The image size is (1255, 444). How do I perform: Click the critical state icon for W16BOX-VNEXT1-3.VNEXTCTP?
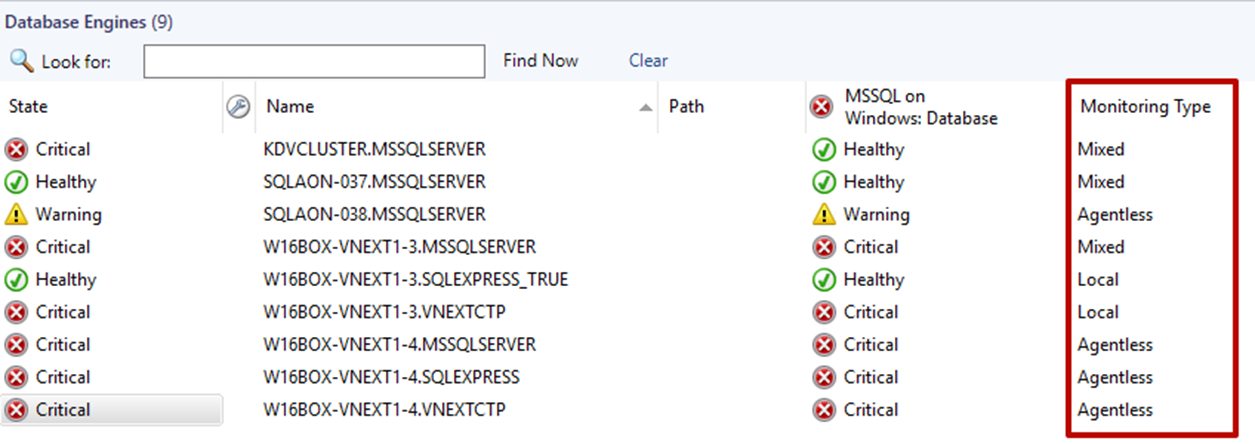[17, 312]
